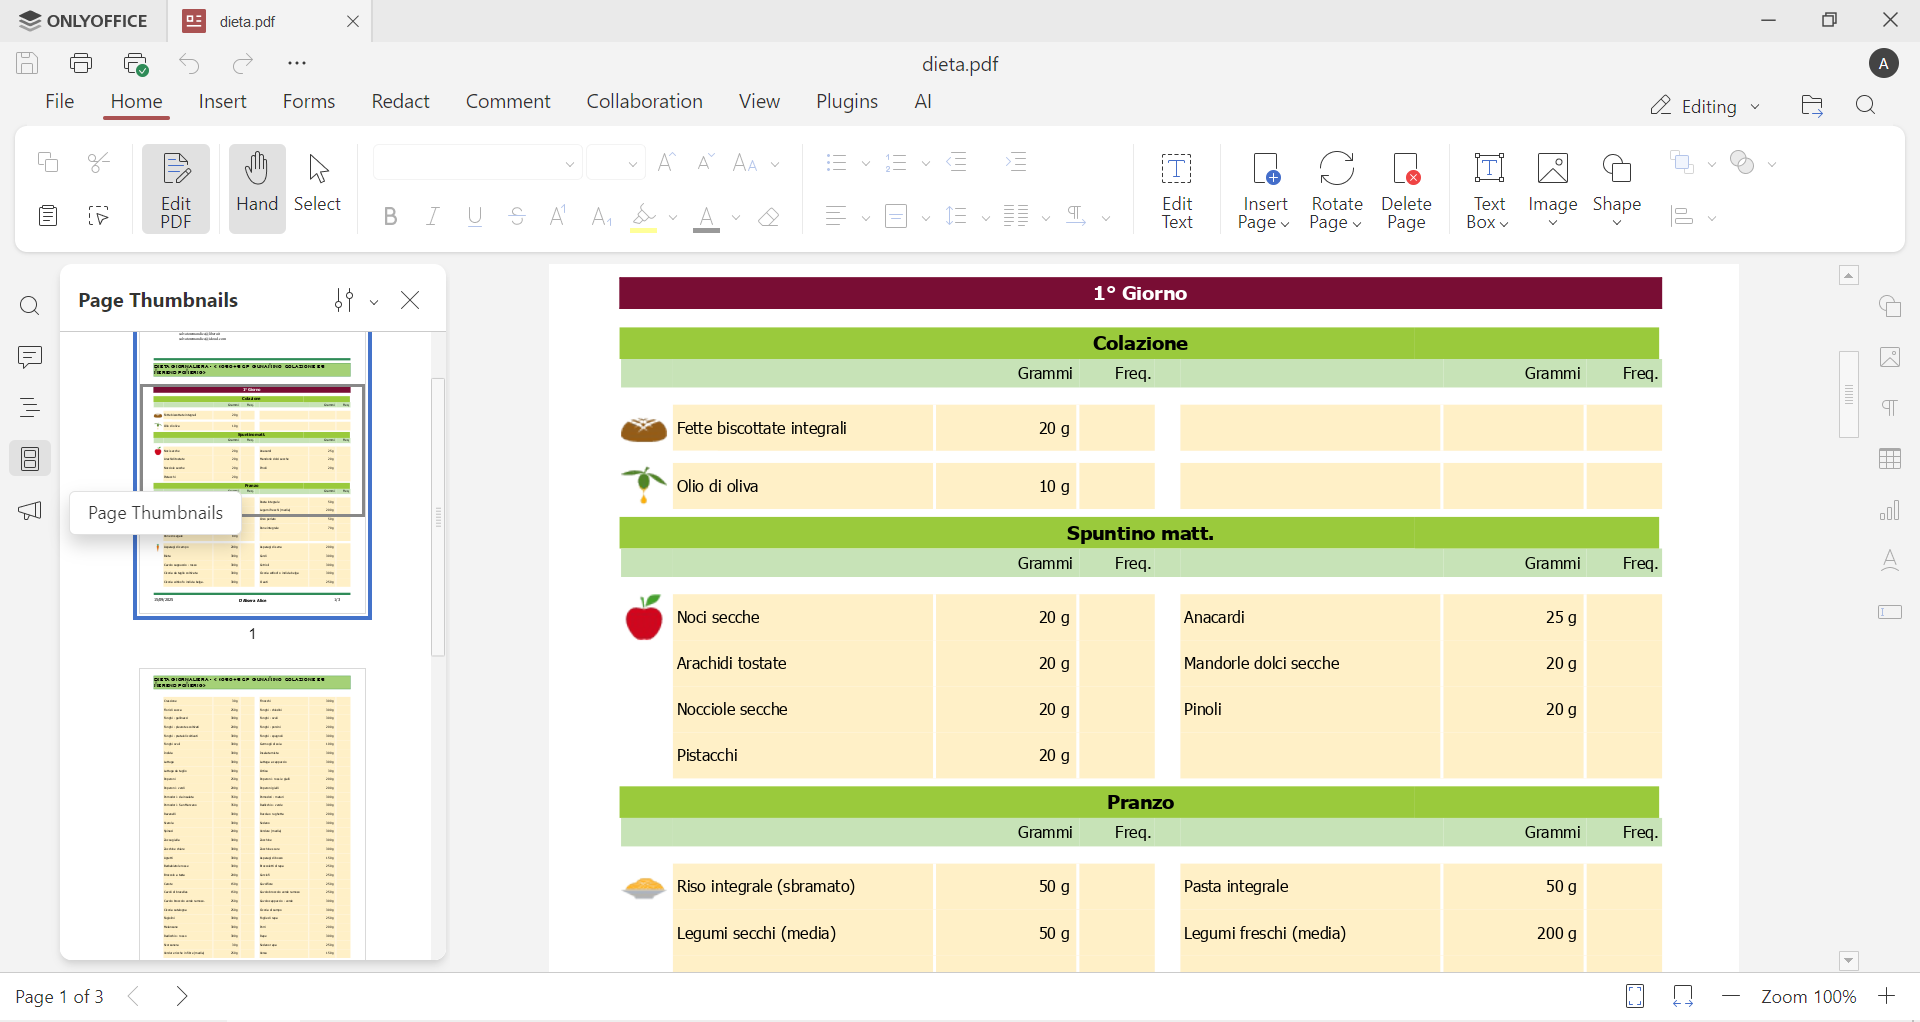Activate the Select cursor tool
The width and height of the screenshot is (1920, 1022).
point(318,186)
